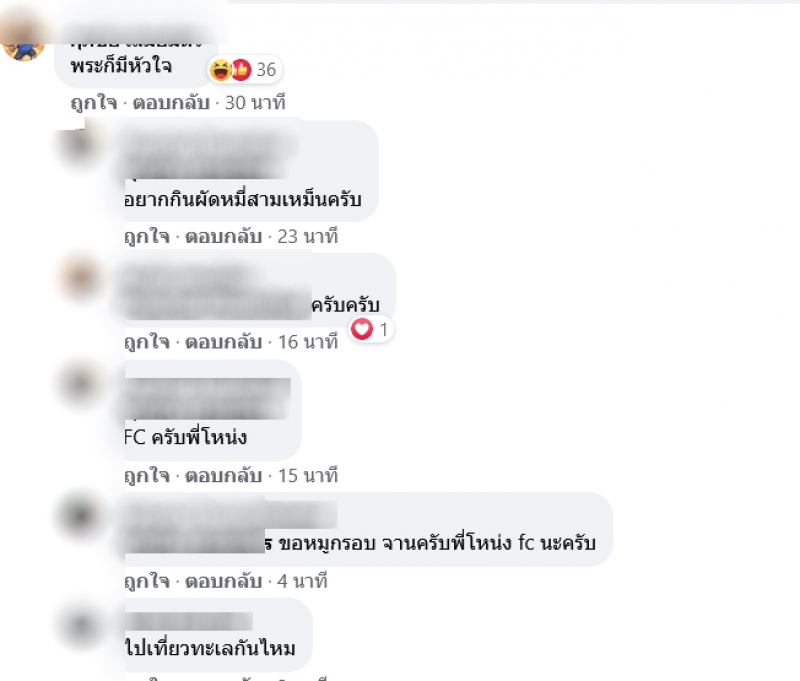Open blurred avatar beside the ครับครับ comment
Viewport: 800px width, 681px height.
80,277
